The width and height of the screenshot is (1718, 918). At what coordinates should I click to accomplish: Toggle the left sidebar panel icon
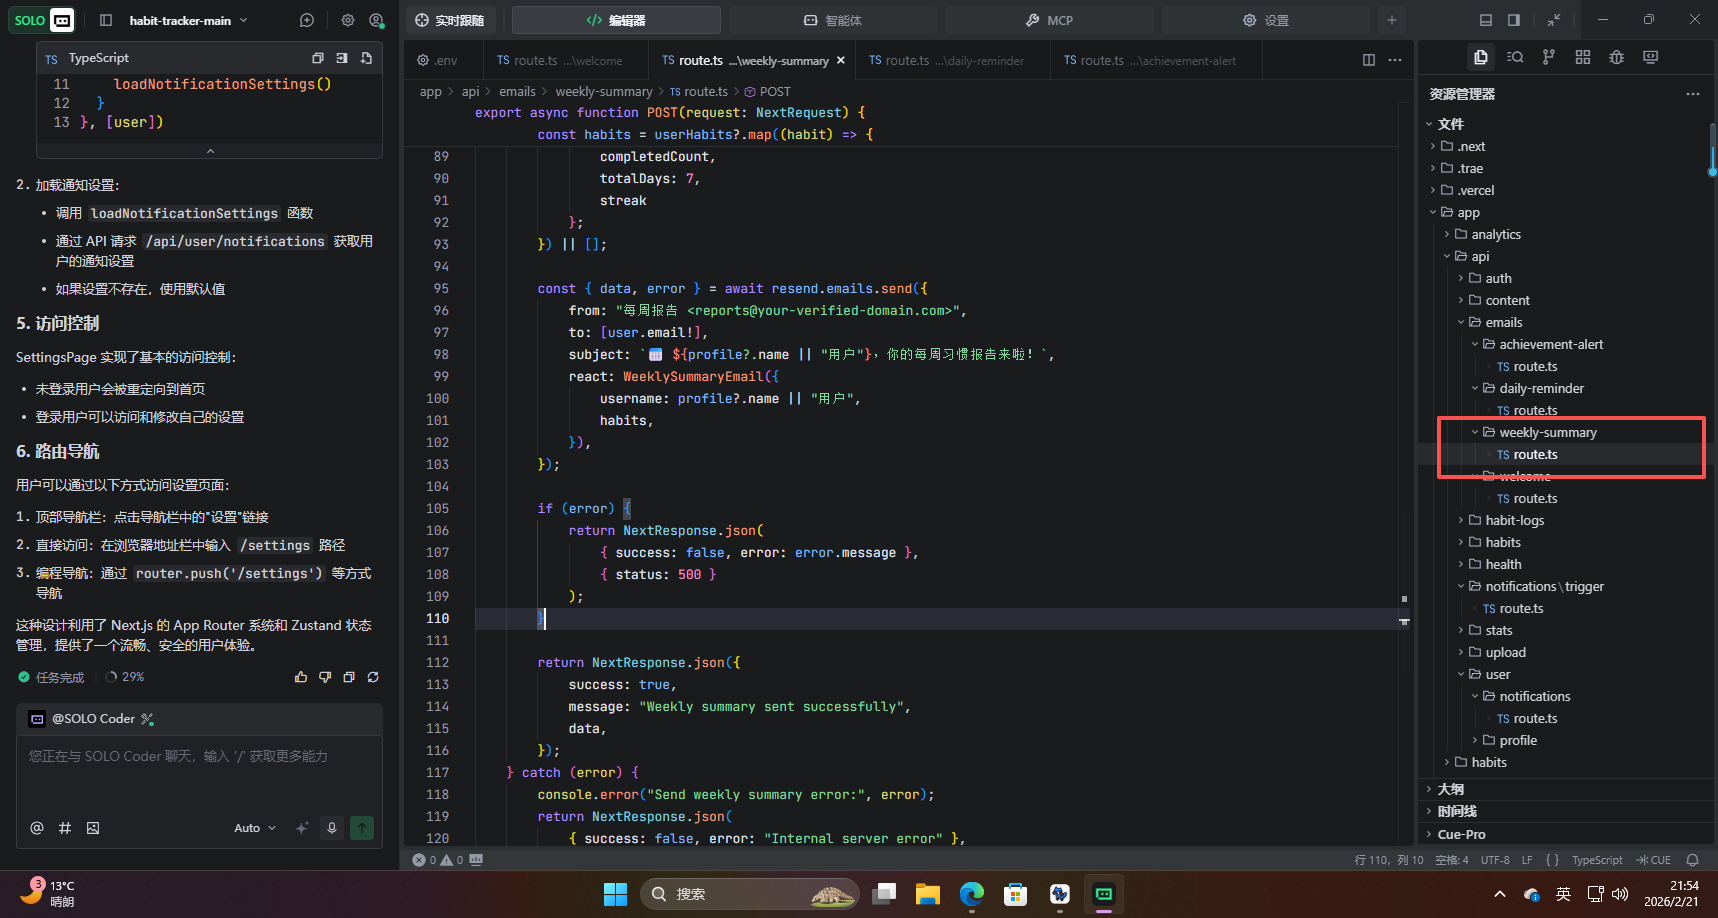coord(106,20)
